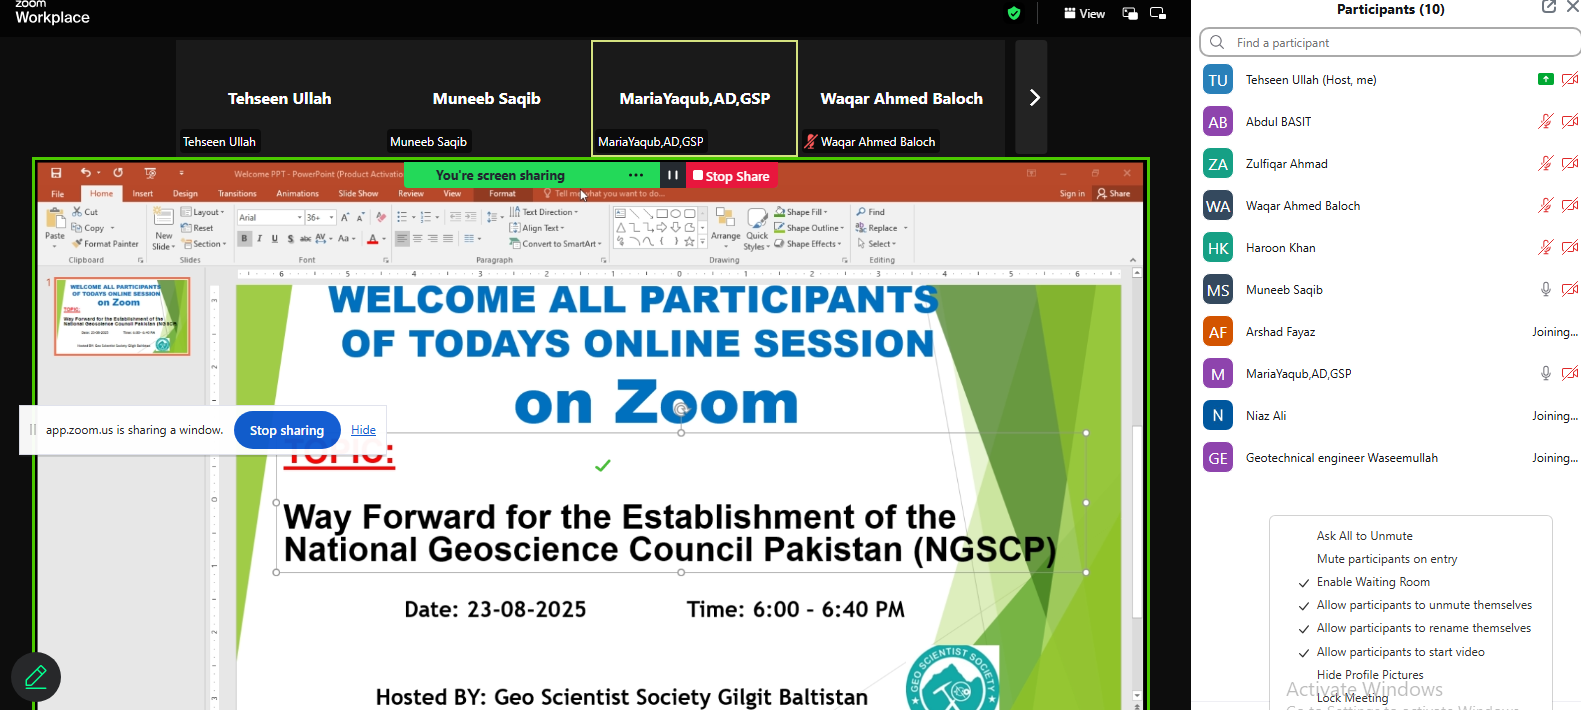Select Align Left paragraph toggle
1581x710 pixels.
coord(402,239)
